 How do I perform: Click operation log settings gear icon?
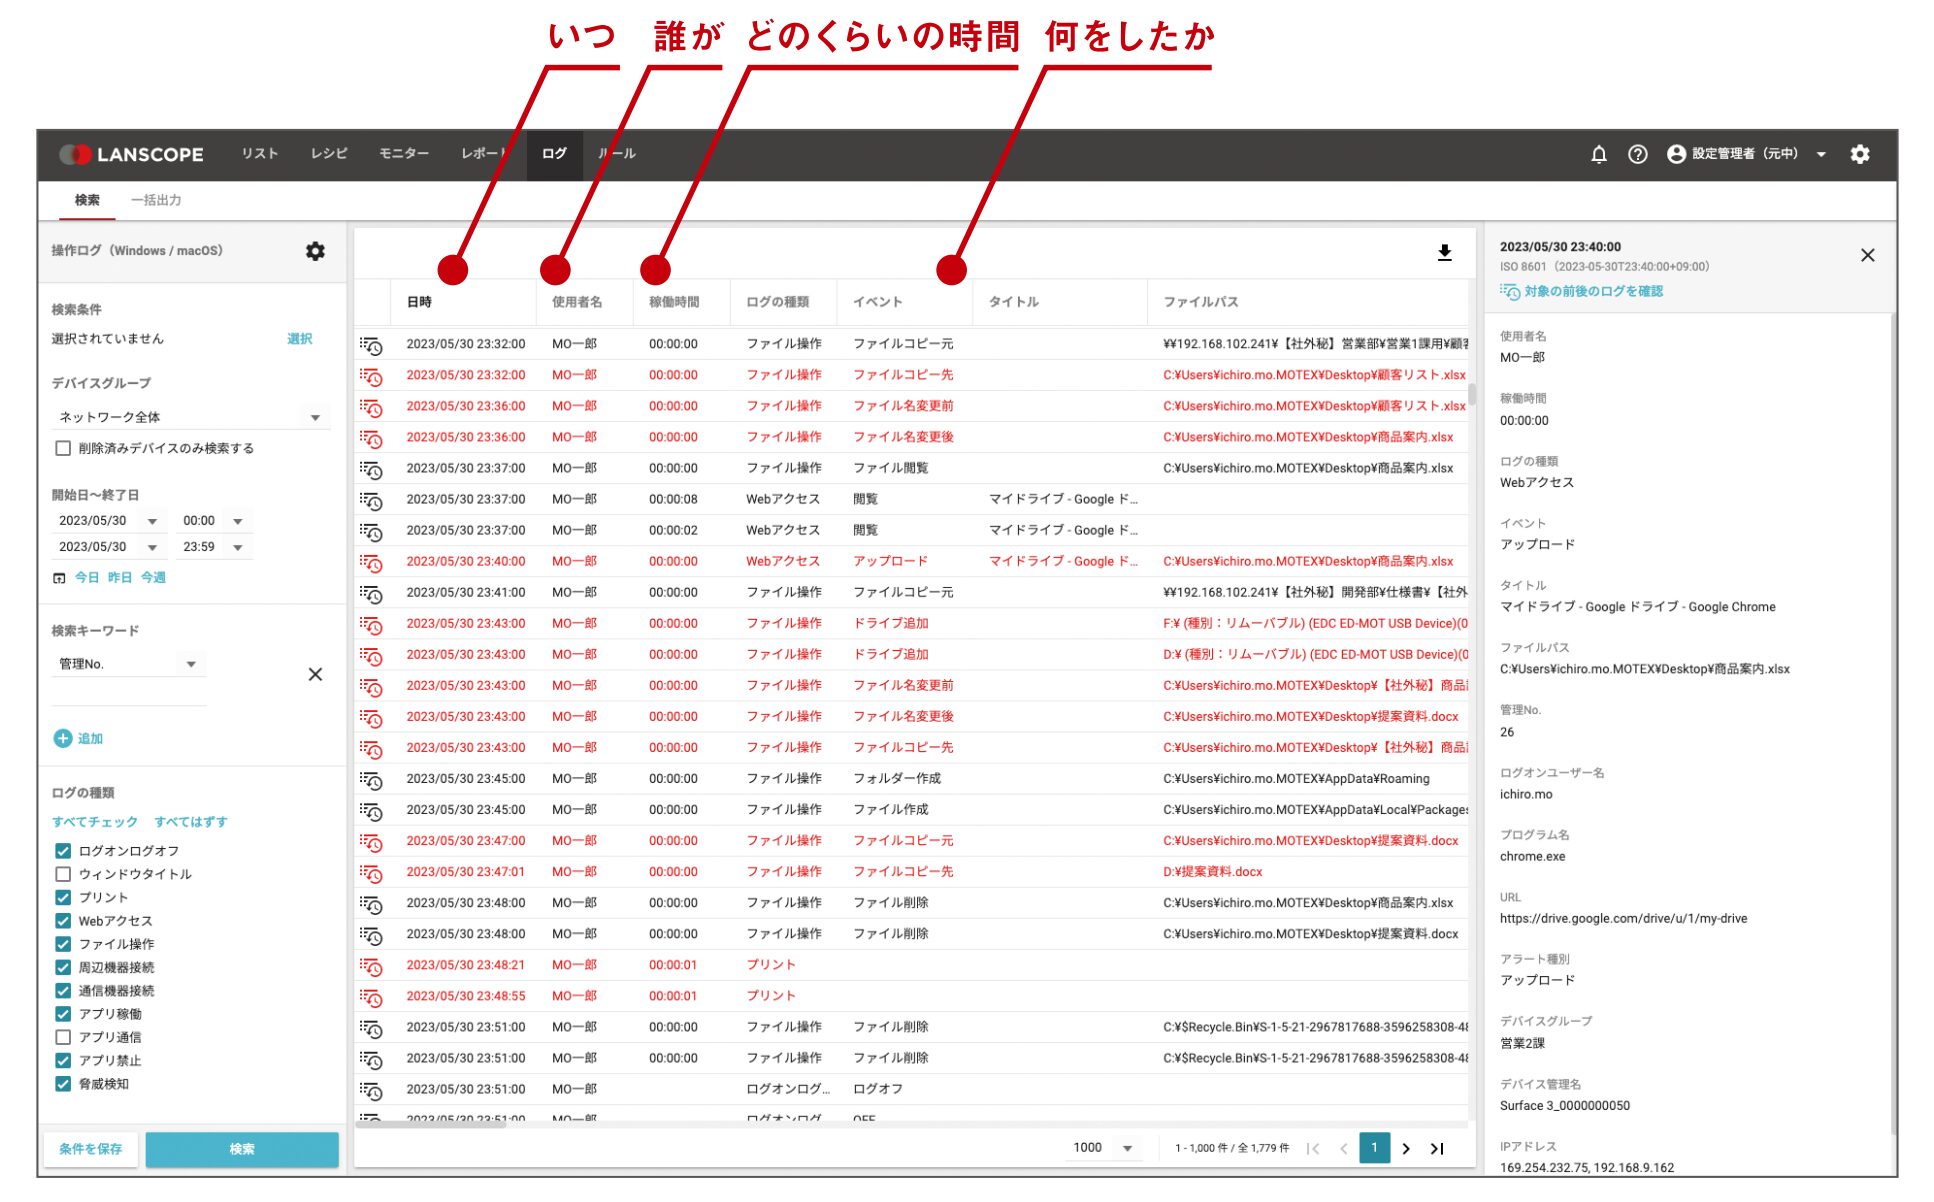315,251
